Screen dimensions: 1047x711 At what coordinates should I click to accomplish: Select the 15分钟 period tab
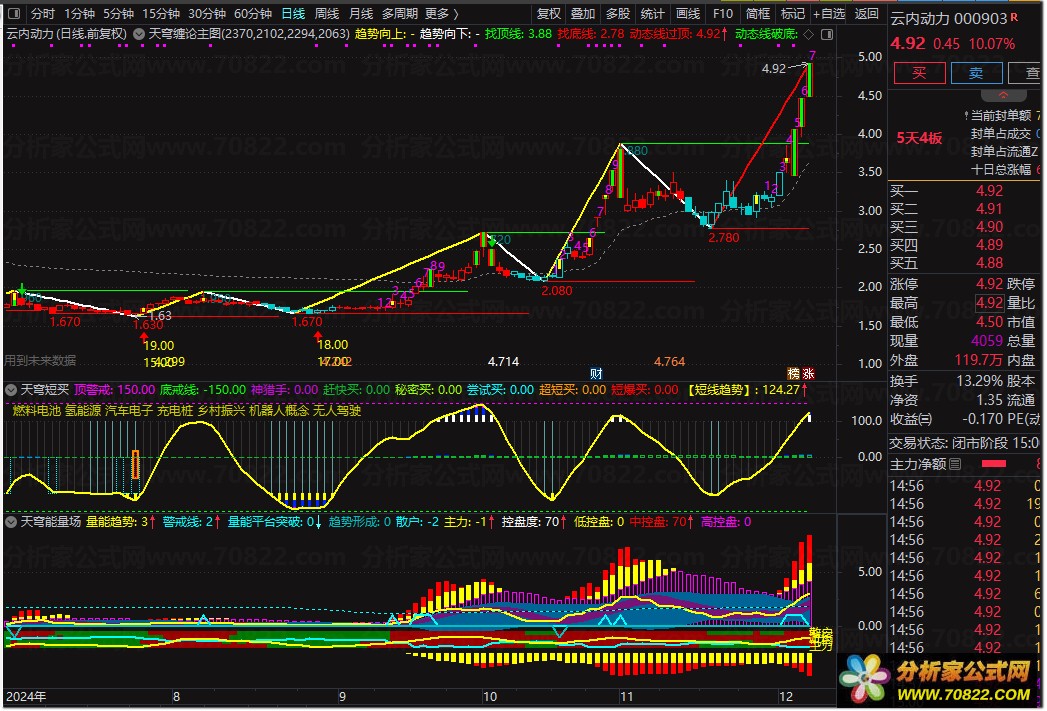tap(161, 13)
